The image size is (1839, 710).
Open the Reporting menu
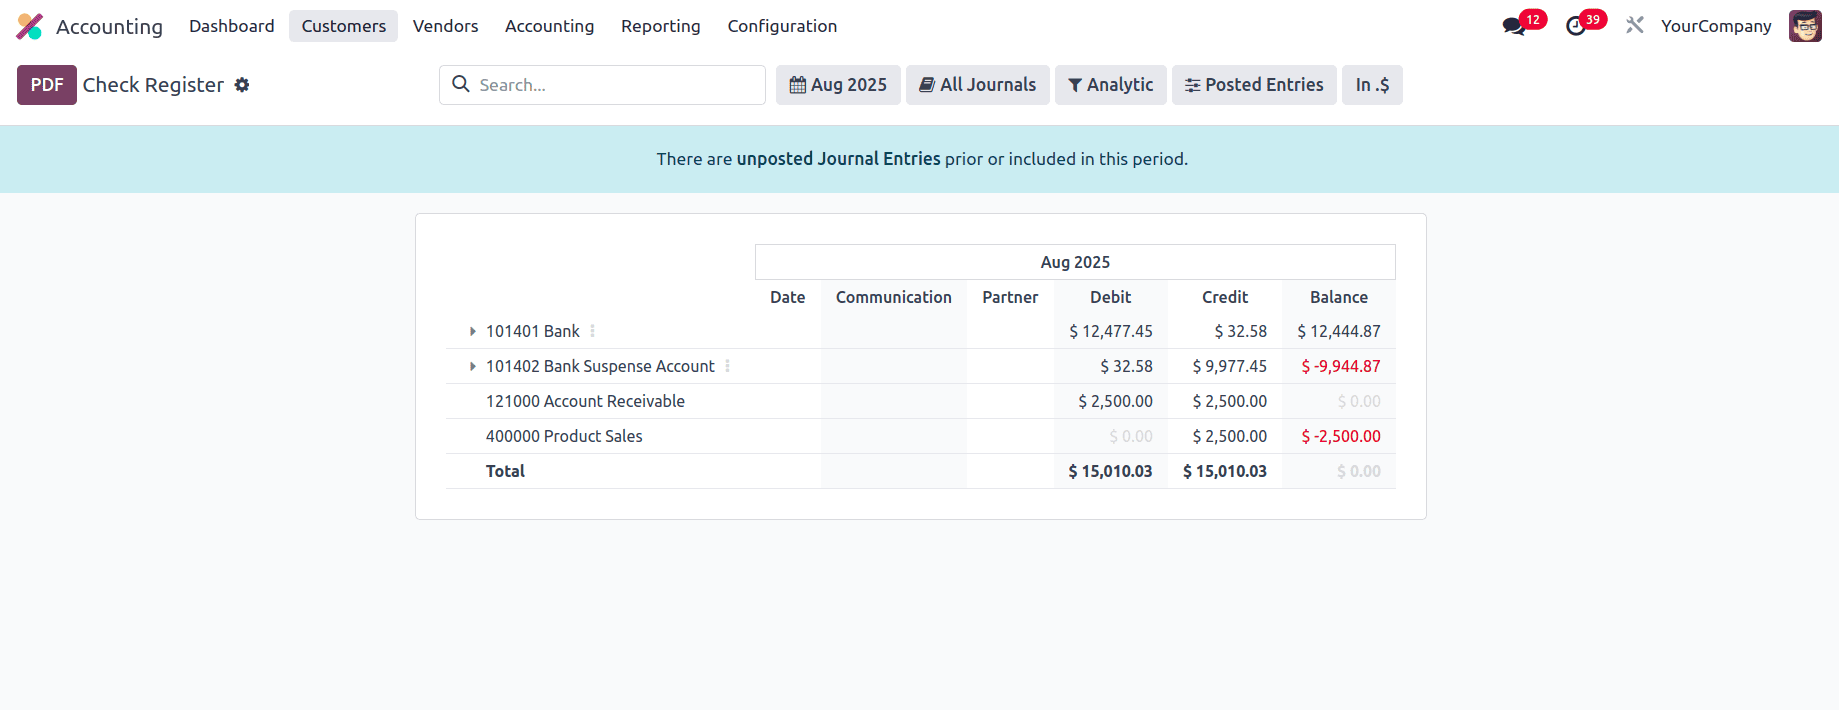661,26
